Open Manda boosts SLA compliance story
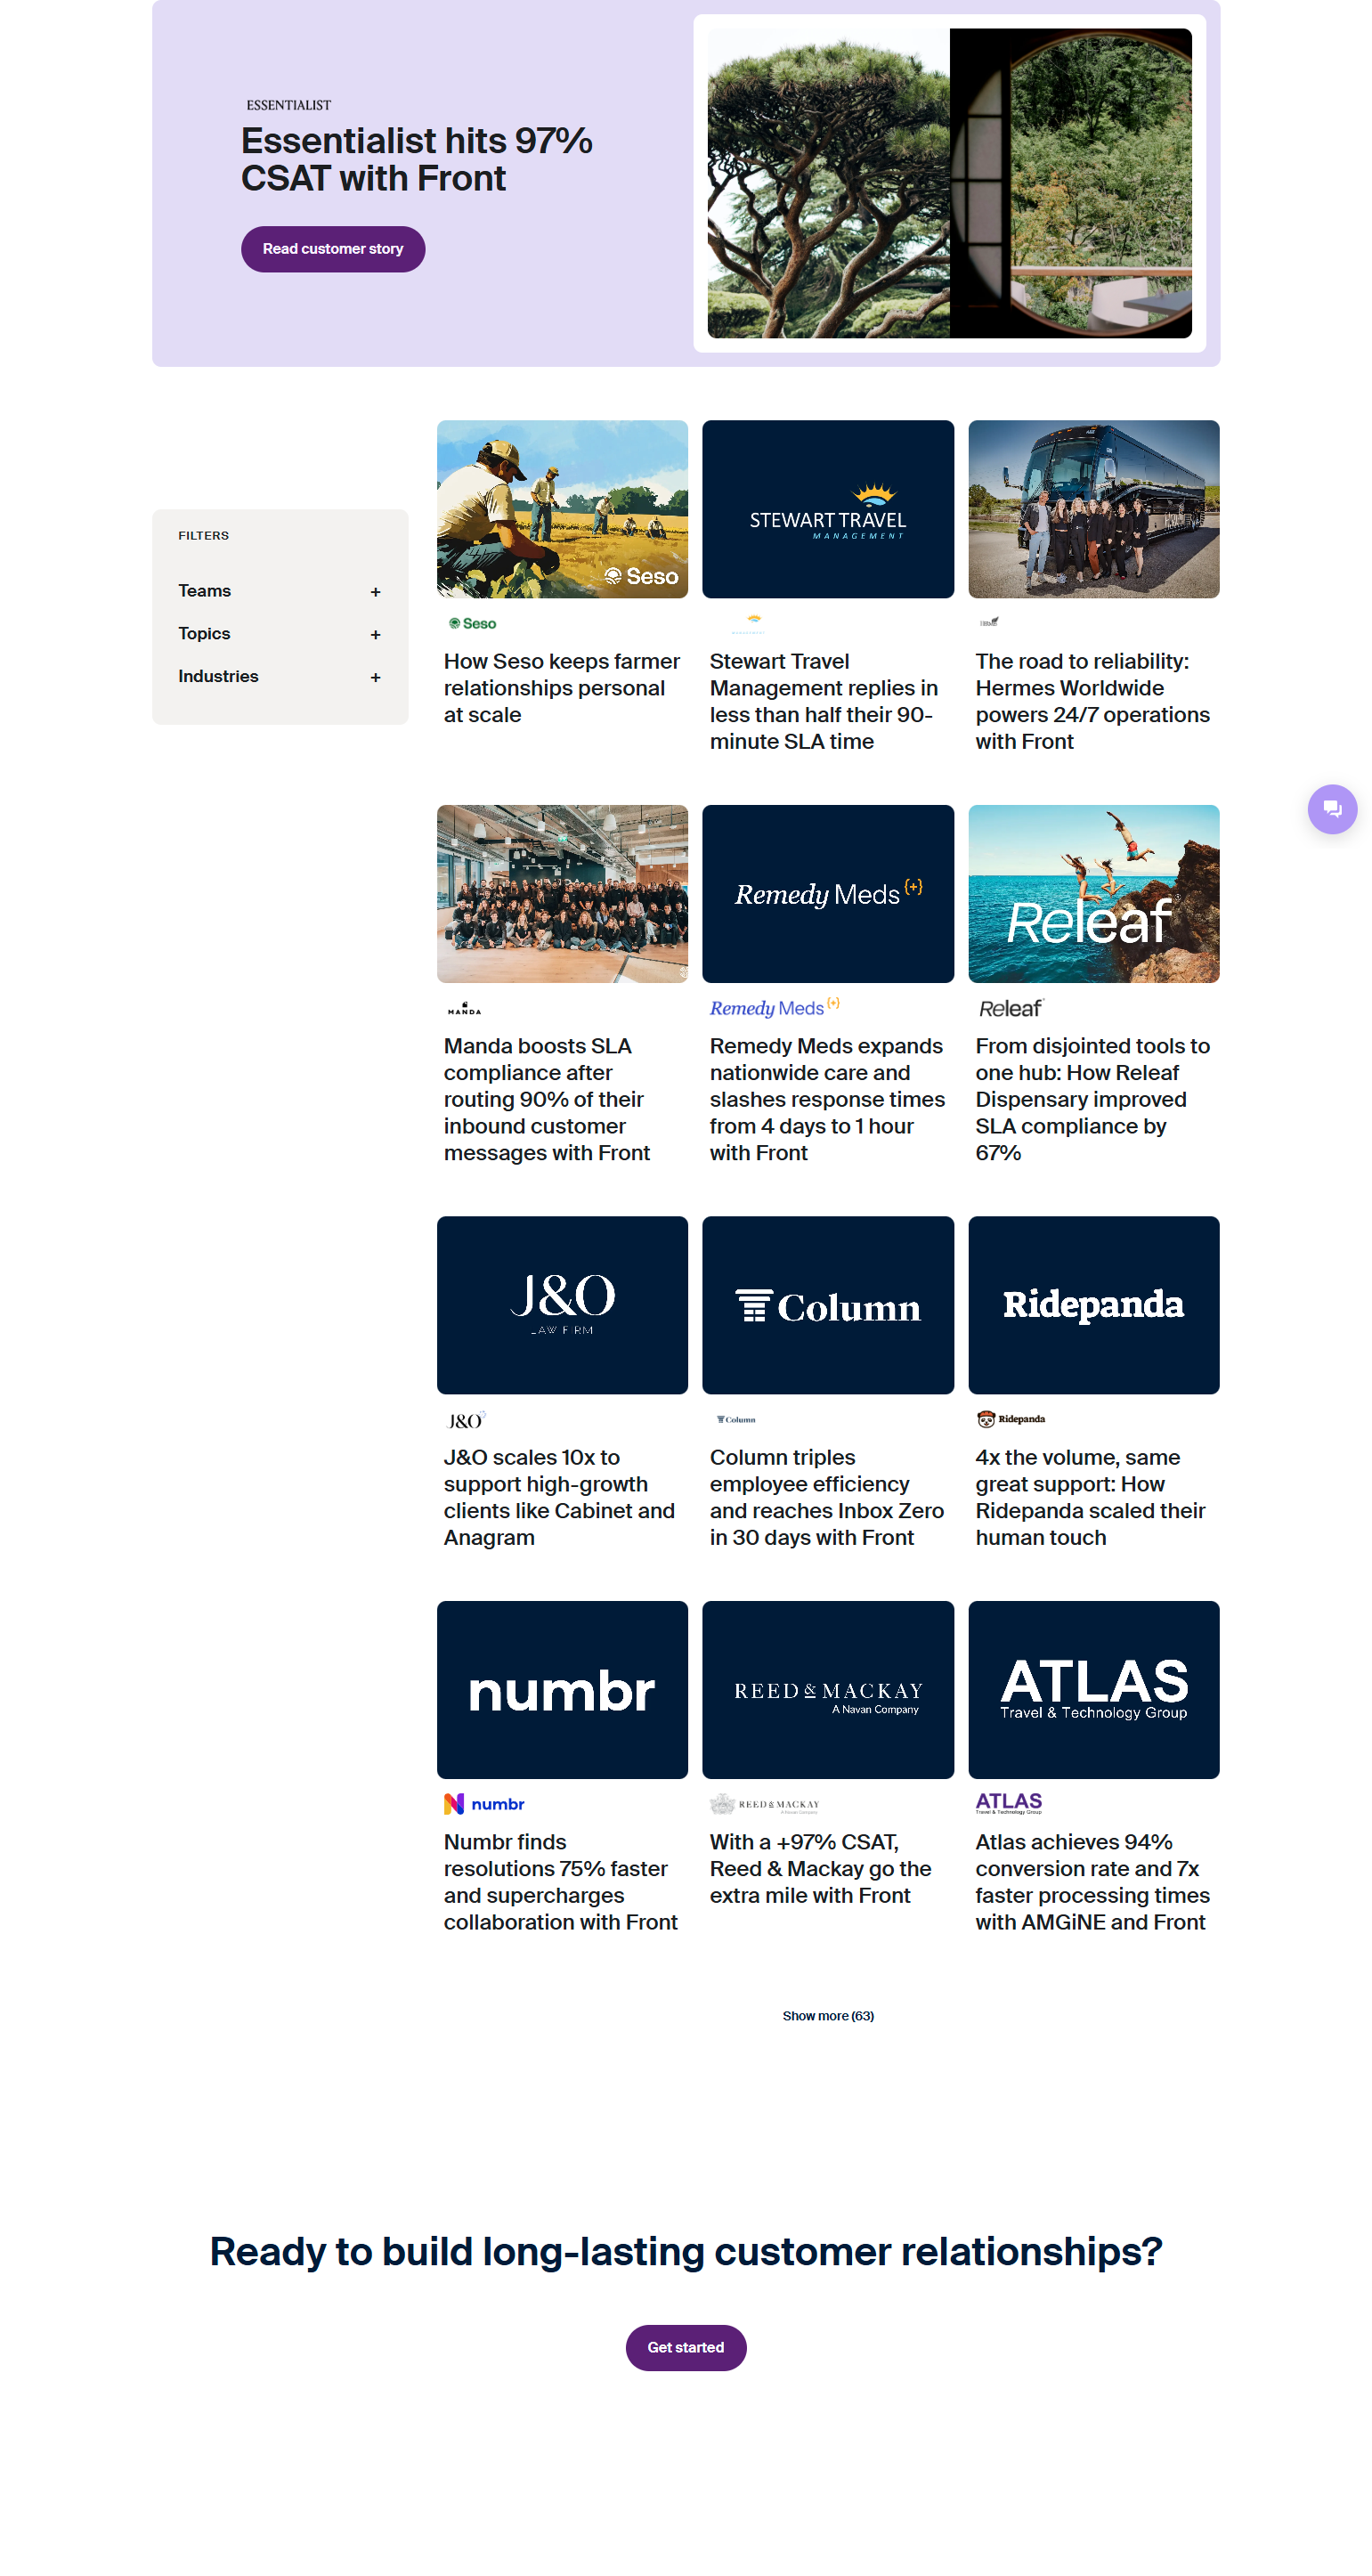This screenshot has width=1372, height=2576. click(547, 1099)
